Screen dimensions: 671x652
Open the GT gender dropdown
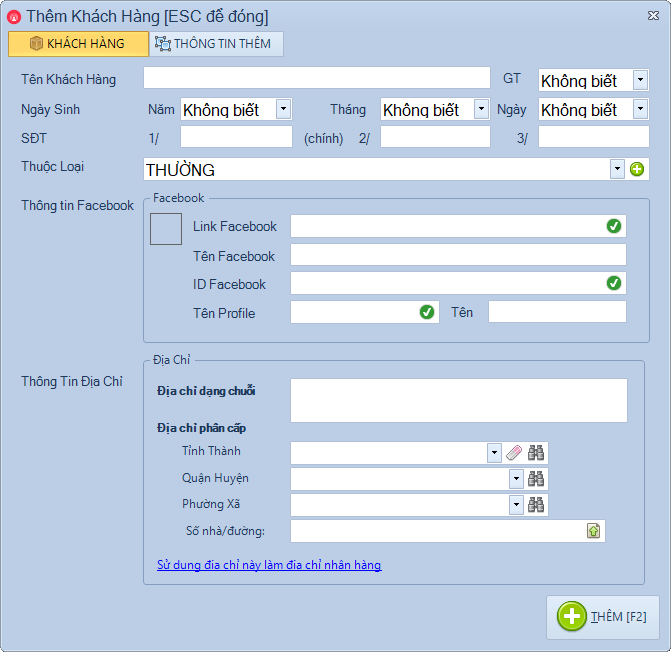[x=640, y=80]
